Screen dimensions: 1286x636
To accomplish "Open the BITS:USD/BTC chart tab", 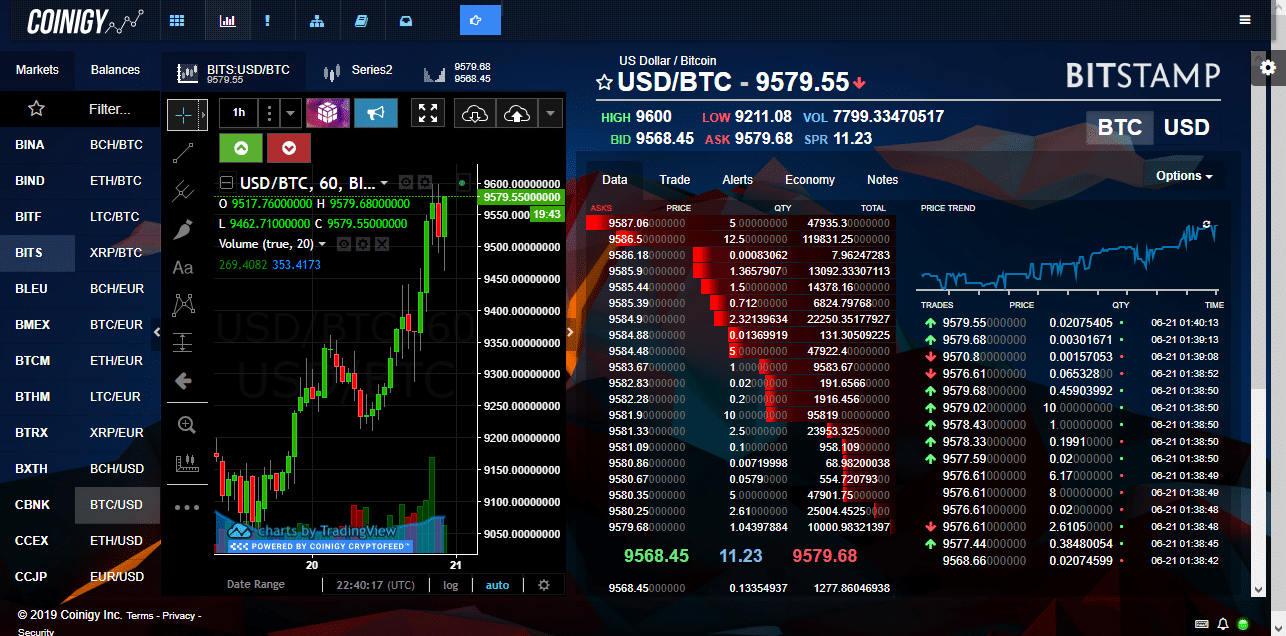I will [235, 72].
